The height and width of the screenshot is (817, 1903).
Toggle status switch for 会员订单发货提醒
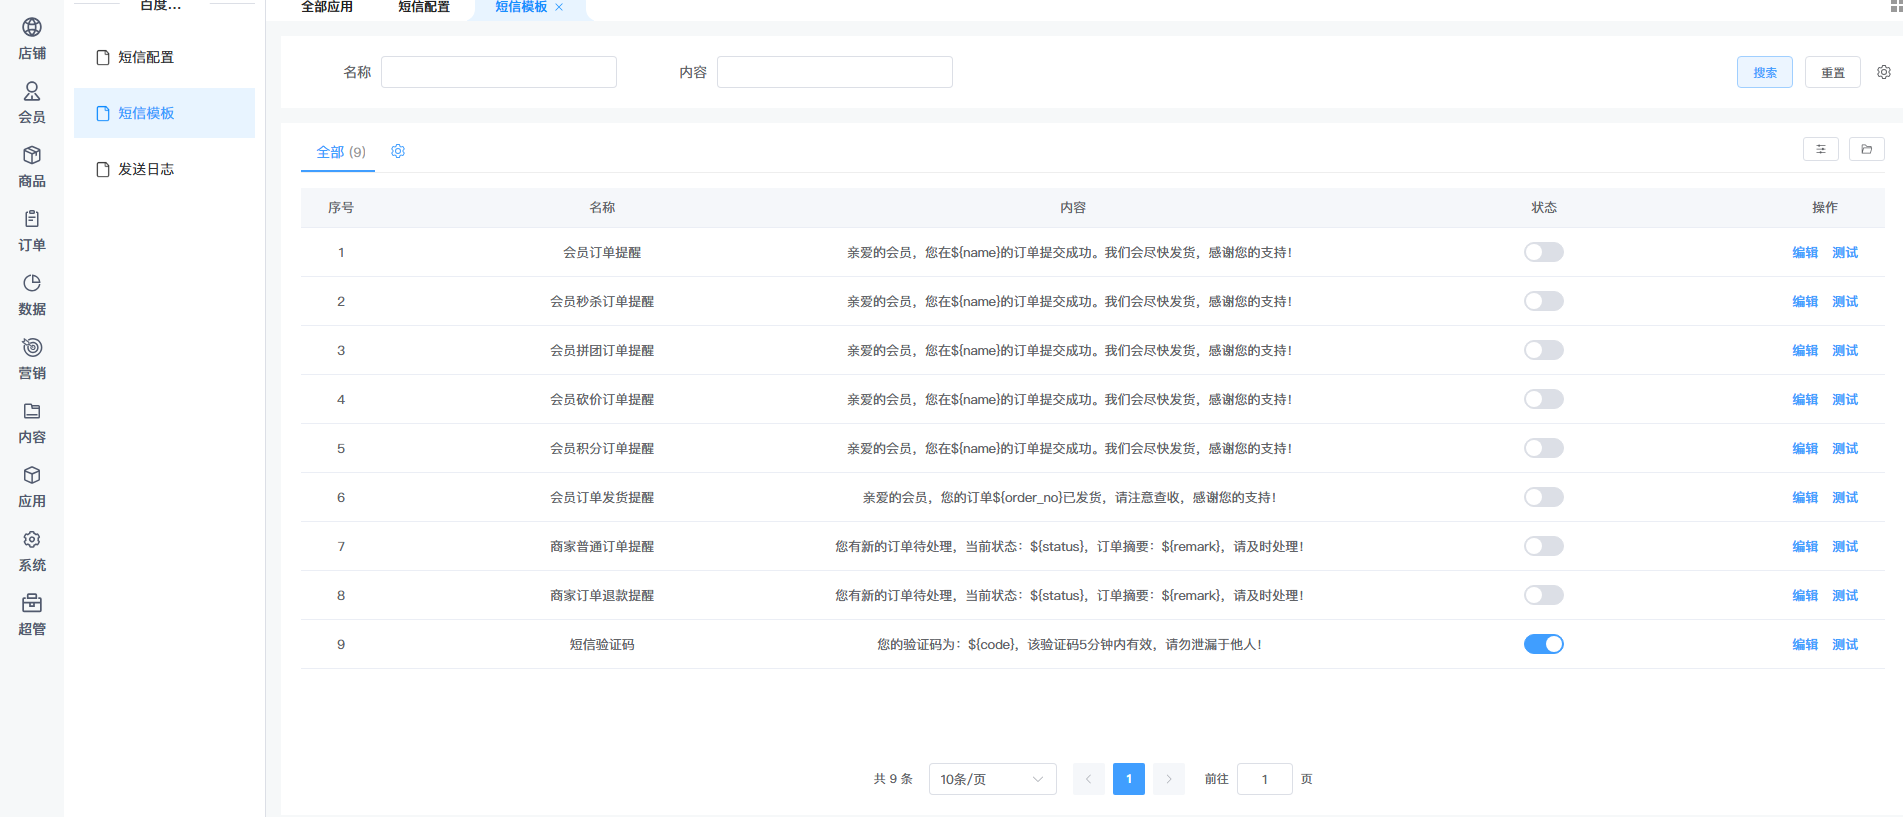[1544, 497]
